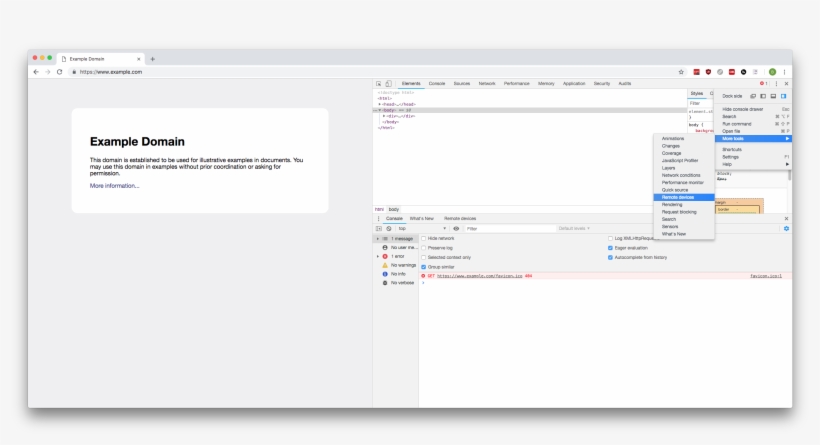Click the clear console icon
The width and height of the screenshot is (820, 445).
tap(389, 229)
